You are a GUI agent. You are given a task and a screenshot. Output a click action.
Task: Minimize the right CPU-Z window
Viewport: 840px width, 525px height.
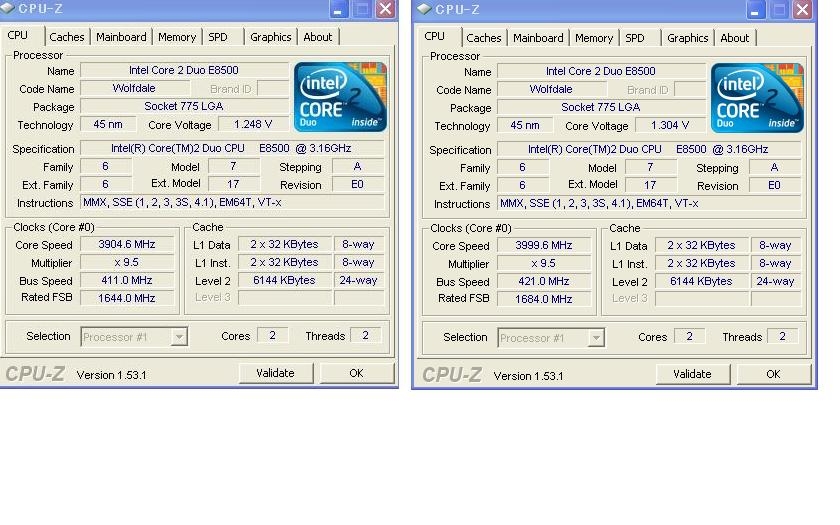755,10
